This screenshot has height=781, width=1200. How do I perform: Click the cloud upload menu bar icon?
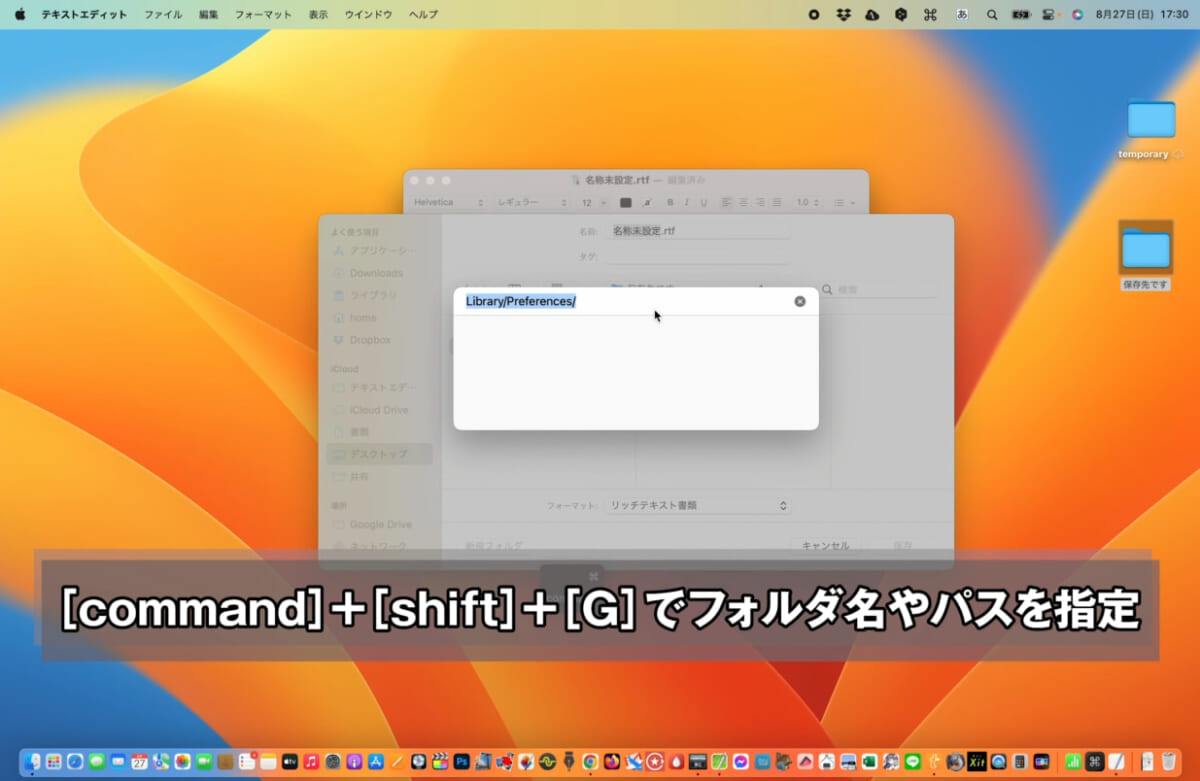point(872,15)
